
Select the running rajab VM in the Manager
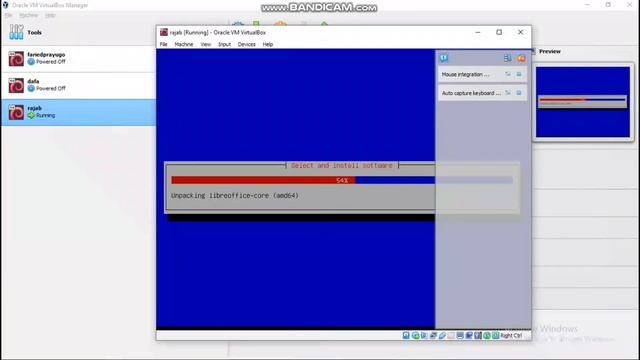[78, 112]
